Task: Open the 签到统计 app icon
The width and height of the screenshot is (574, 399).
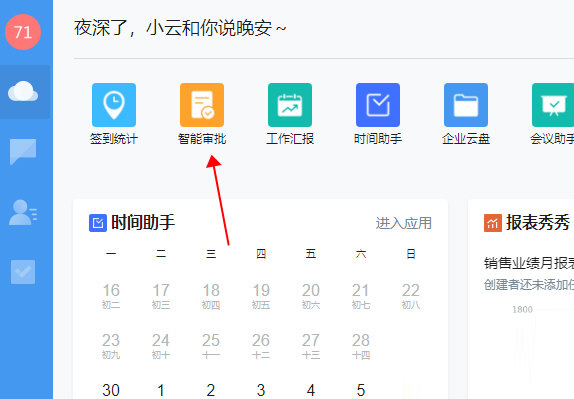Action: (114, 105)
